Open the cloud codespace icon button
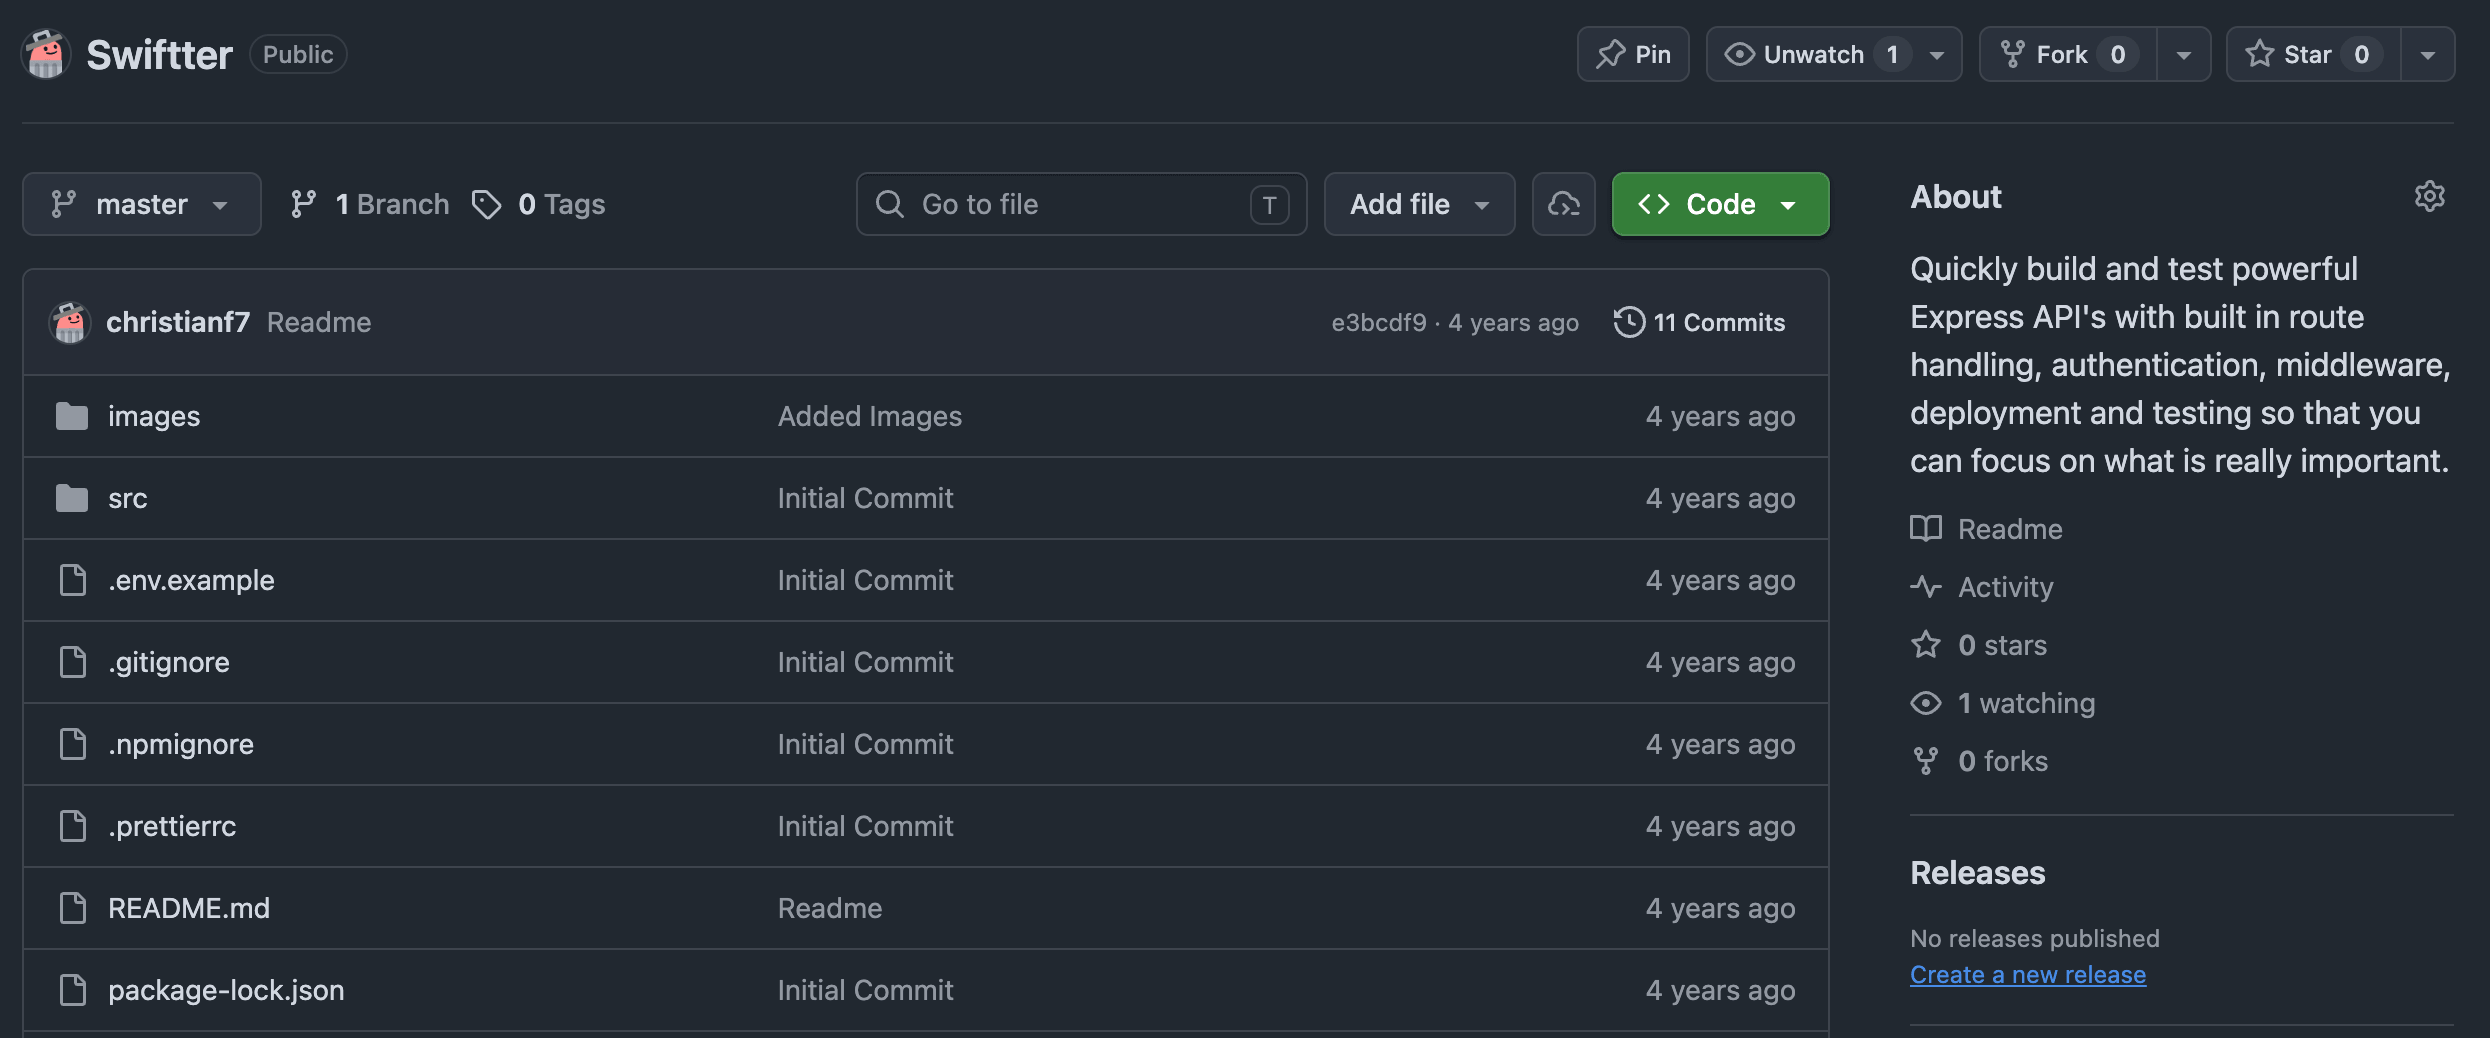The width and height of the screenshot is (2490, 1038). coord(1564,204)
